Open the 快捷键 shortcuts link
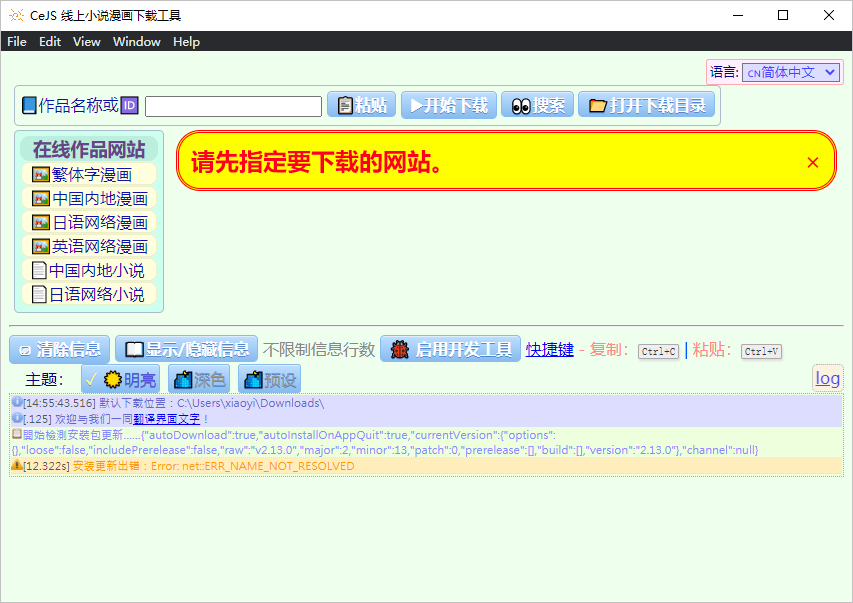The height and width of the screenshot is (603, 853). [x=549, y=349]
